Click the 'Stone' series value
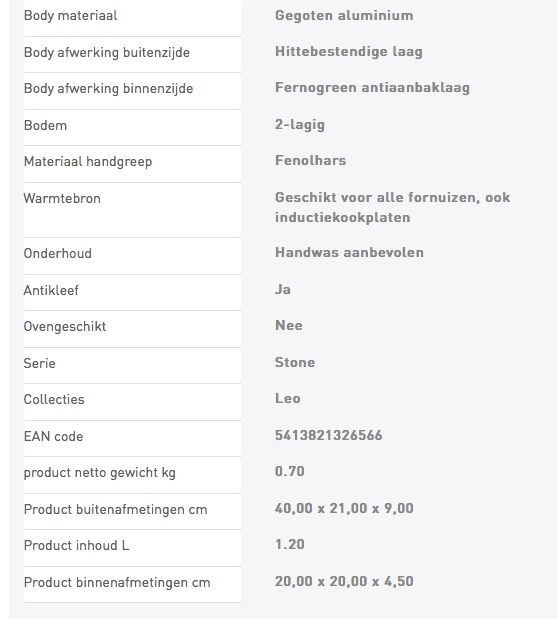This screenshot has width=558, height=619. point(295,362)
